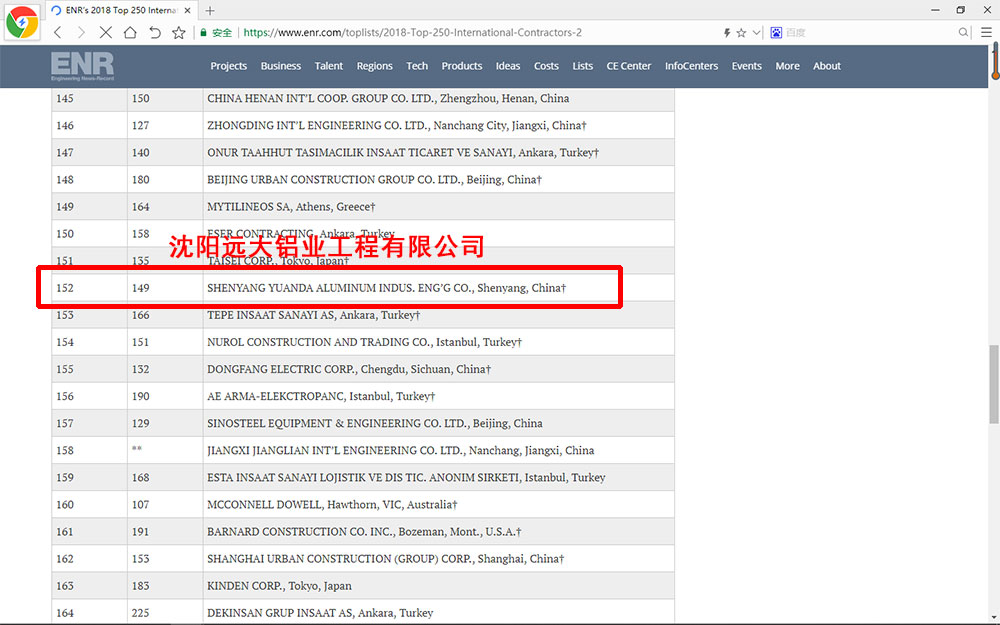
Task: Click the Baidu search engine icon
Action: (x=776, y=33)
